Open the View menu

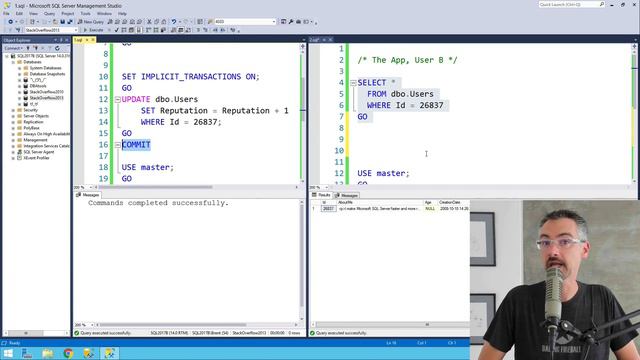33,13
